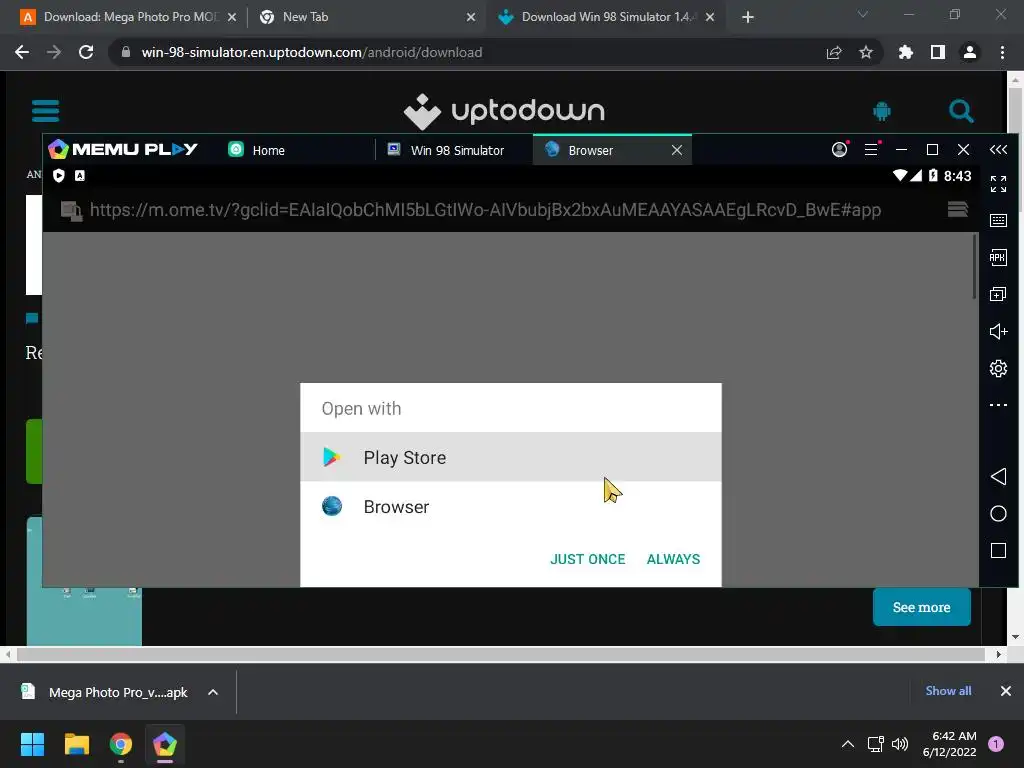
Task: Choose Play Store in Open with dialog
Action: [x=511, y=457]
